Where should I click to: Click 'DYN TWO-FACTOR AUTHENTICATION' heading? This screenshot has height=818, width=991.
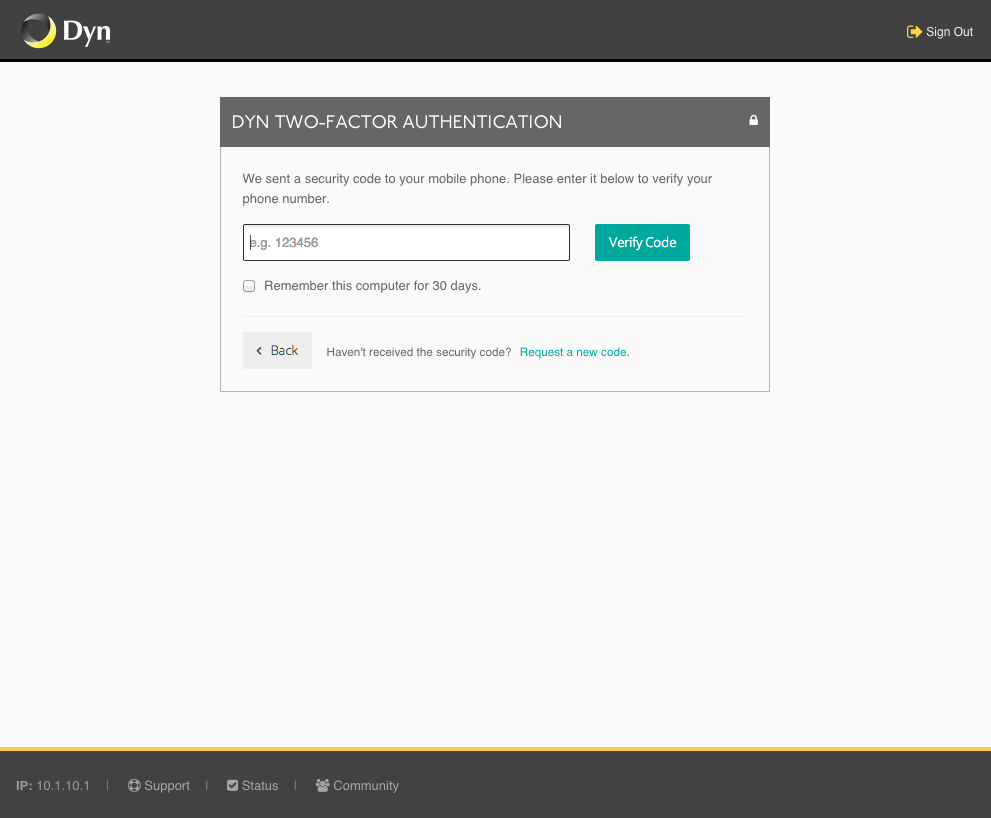click(397, 121)
